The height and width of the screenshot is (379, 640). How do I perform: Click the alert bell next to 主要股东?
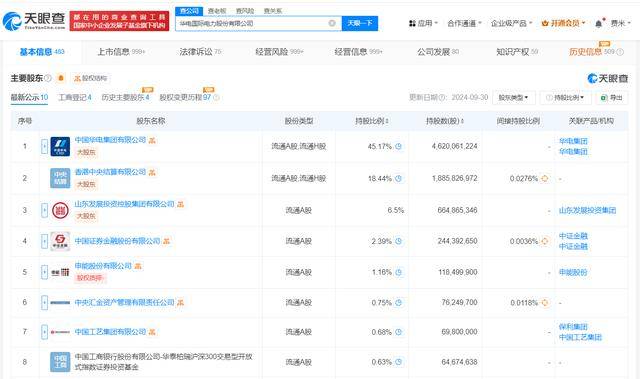pos(61,78)
